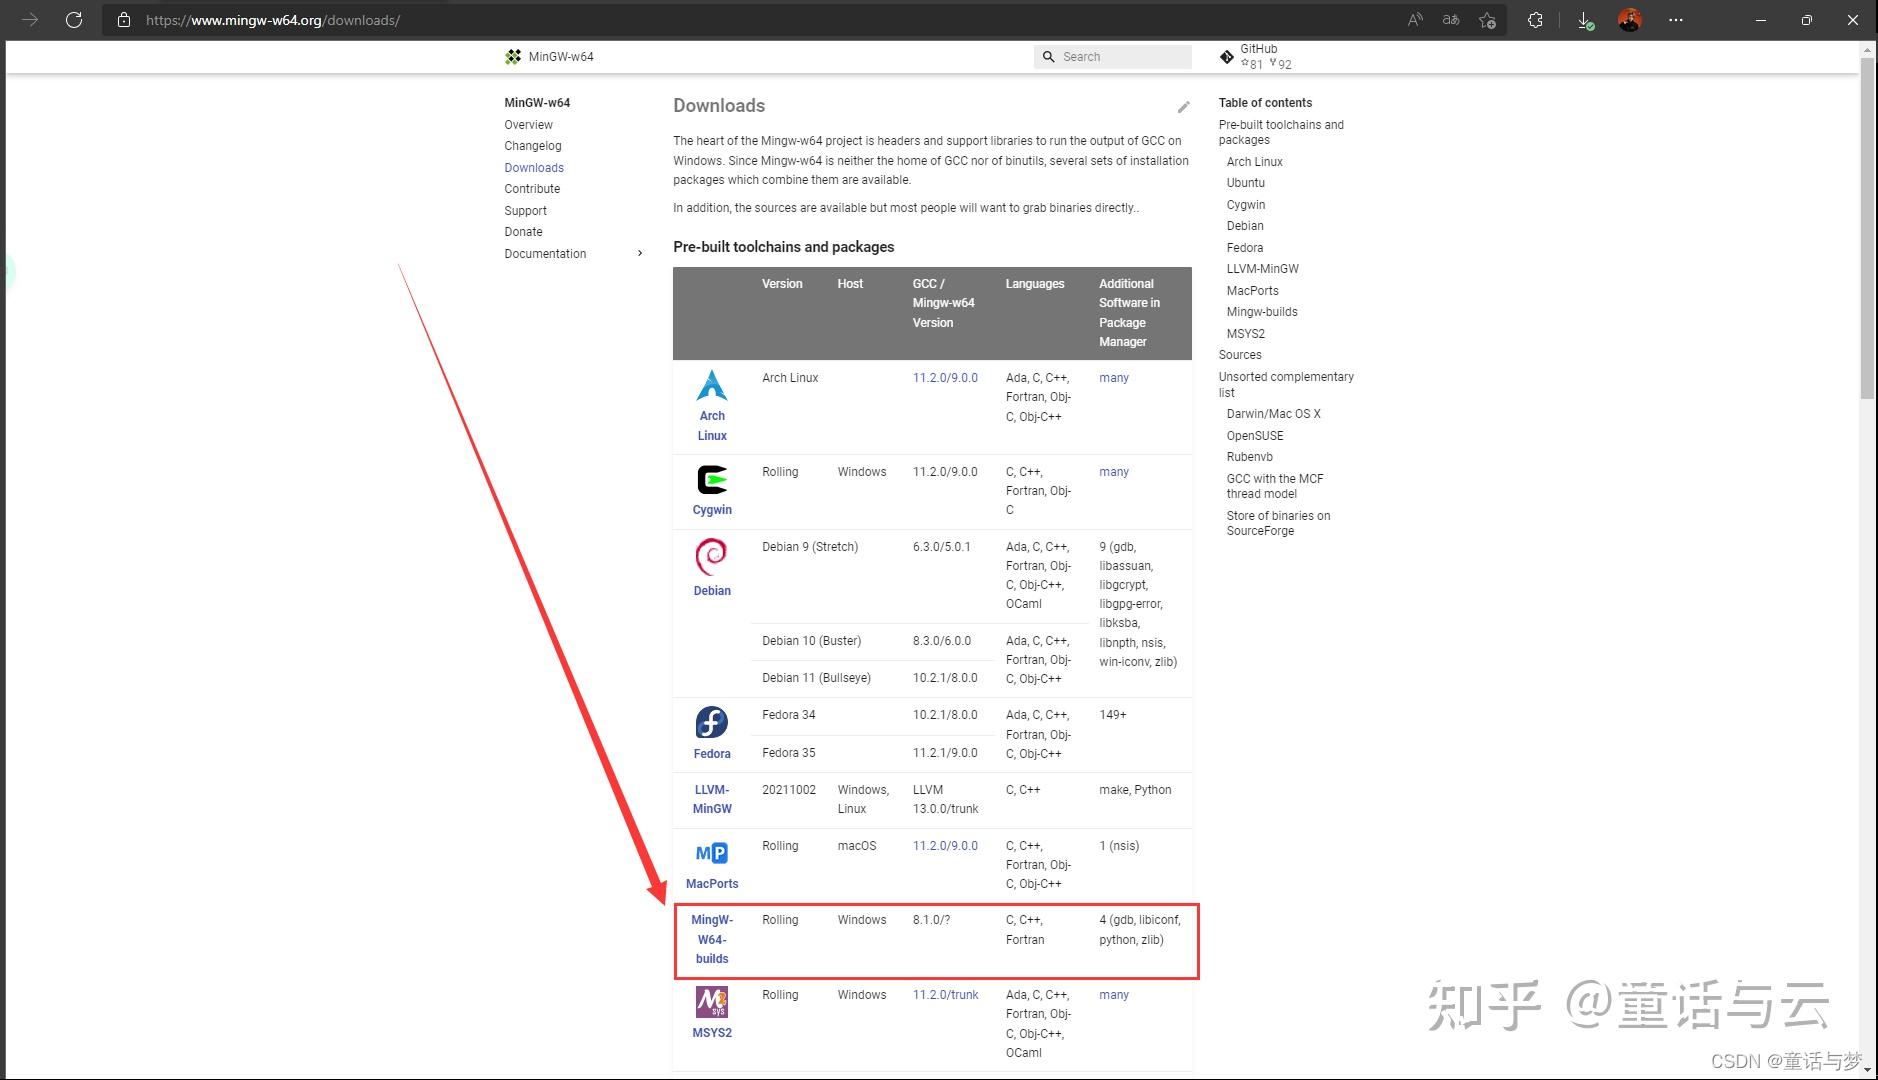Click the edit page pencil icon
The width and height of the screenshot is (1878, 1080).
pos(1184,107)
